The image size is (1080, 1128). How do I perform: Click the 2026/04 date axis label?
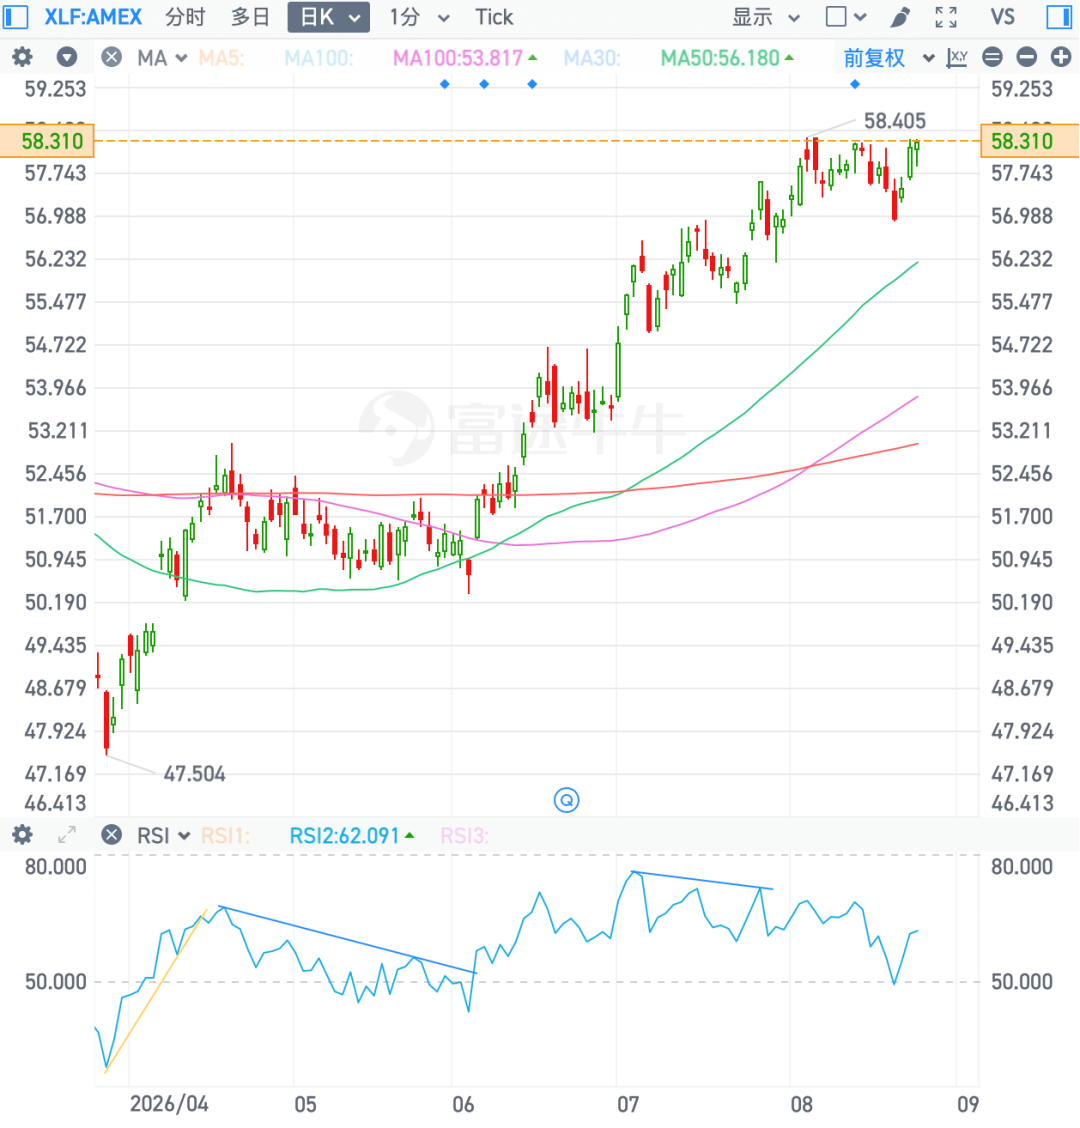(169, 1104)
